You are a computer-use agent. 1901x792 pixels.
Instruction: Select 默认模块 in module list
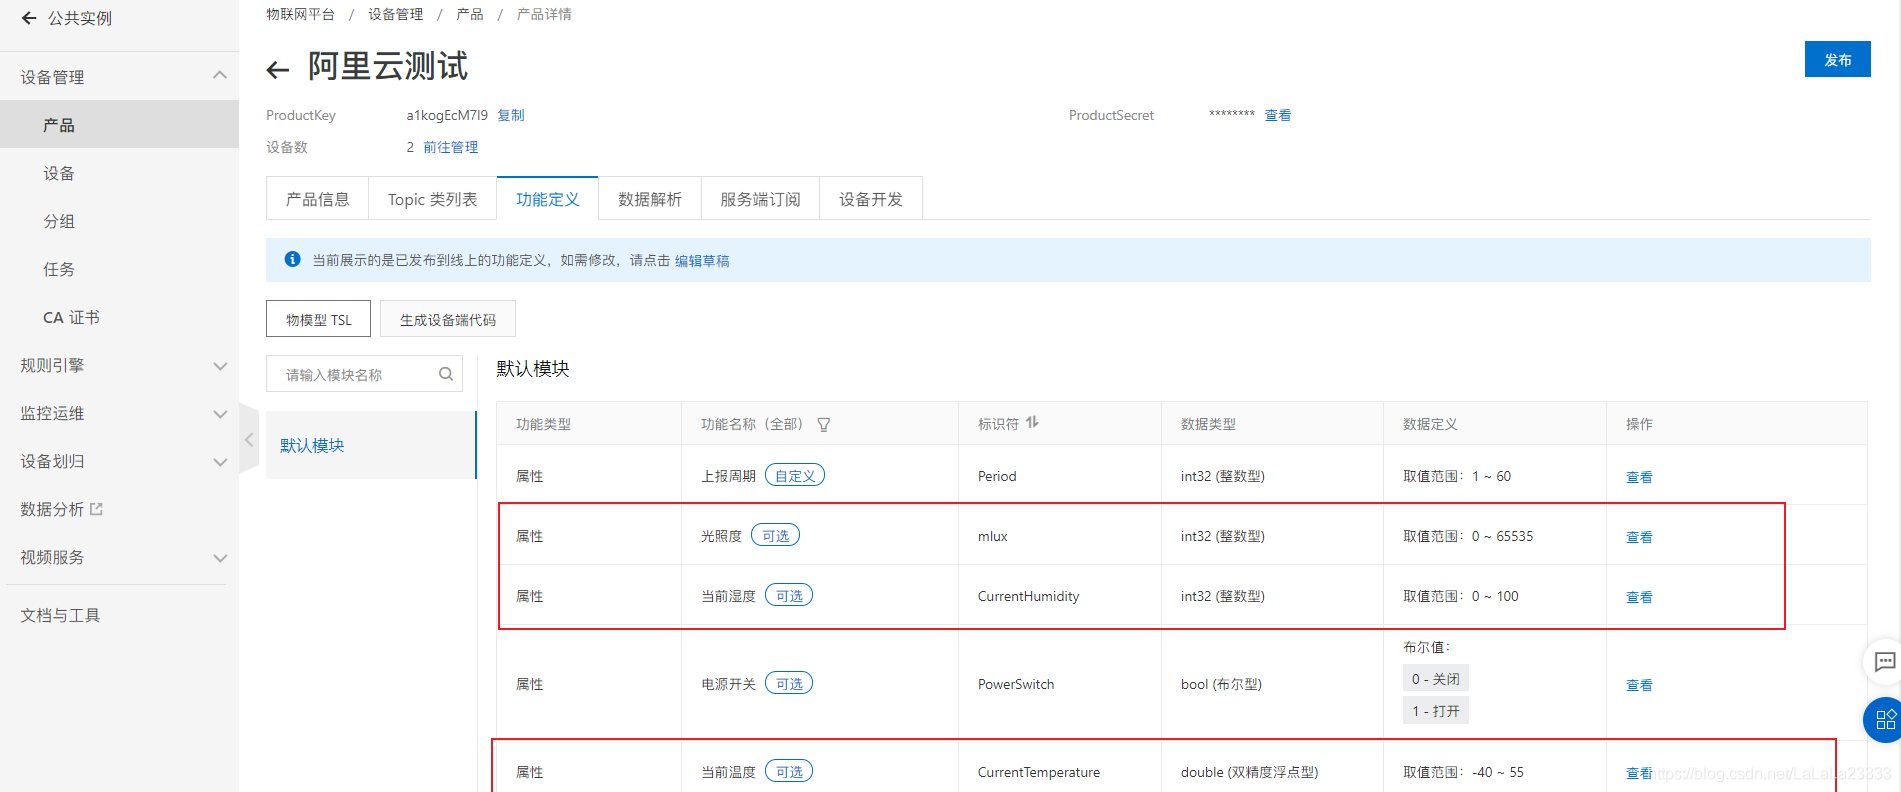[370, 445]
